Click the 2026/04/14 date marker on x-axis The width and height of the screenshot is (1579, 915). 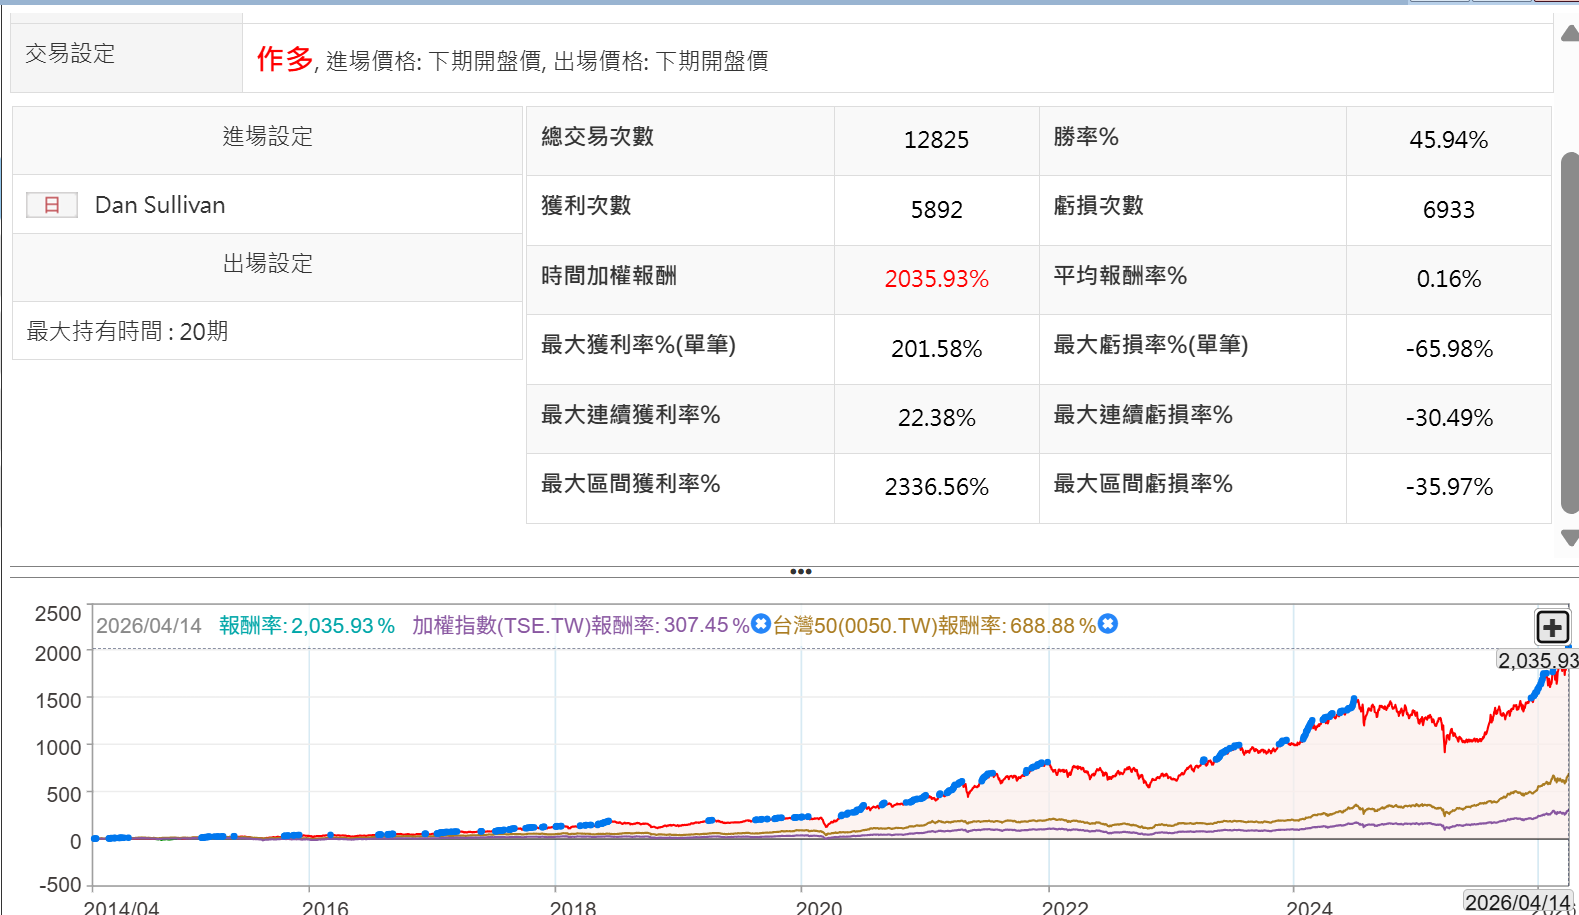click(1516, 902)
